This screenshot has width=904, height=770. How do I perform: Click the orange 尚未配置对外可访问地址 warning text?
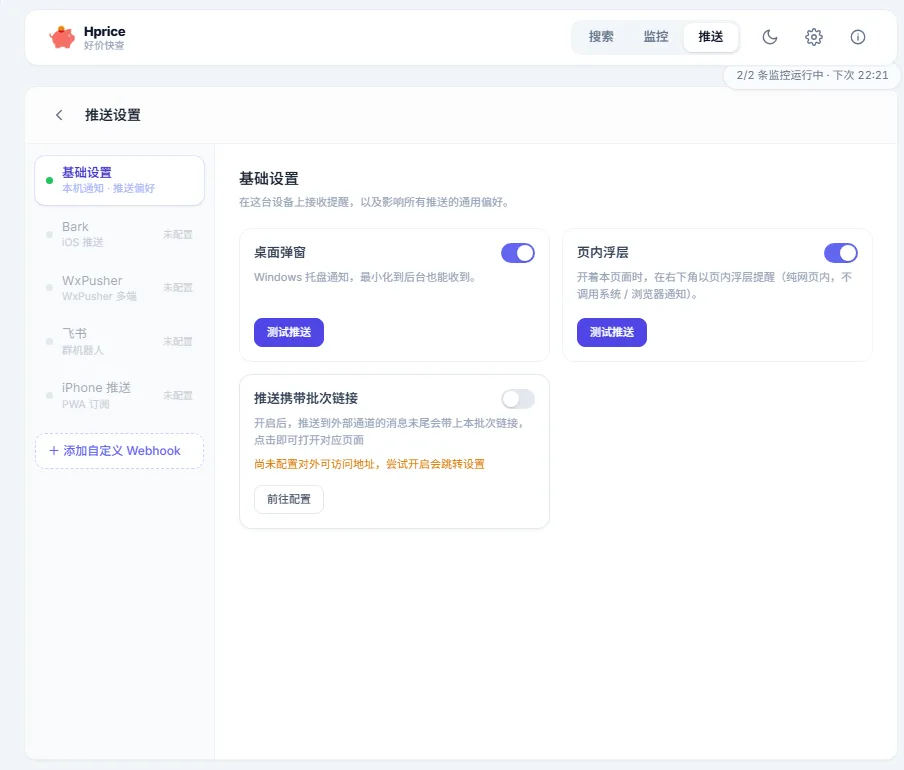pyautogui.click(x=369, y=464)
